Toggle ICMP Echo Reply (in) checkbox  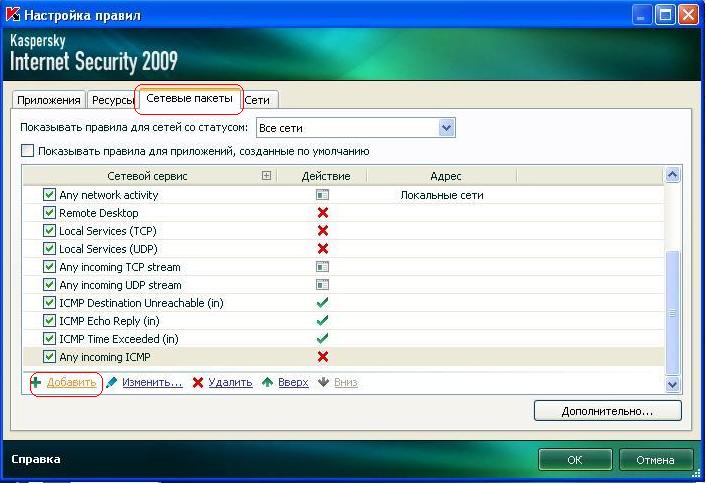pyautogui.click(x=49, y=321)
